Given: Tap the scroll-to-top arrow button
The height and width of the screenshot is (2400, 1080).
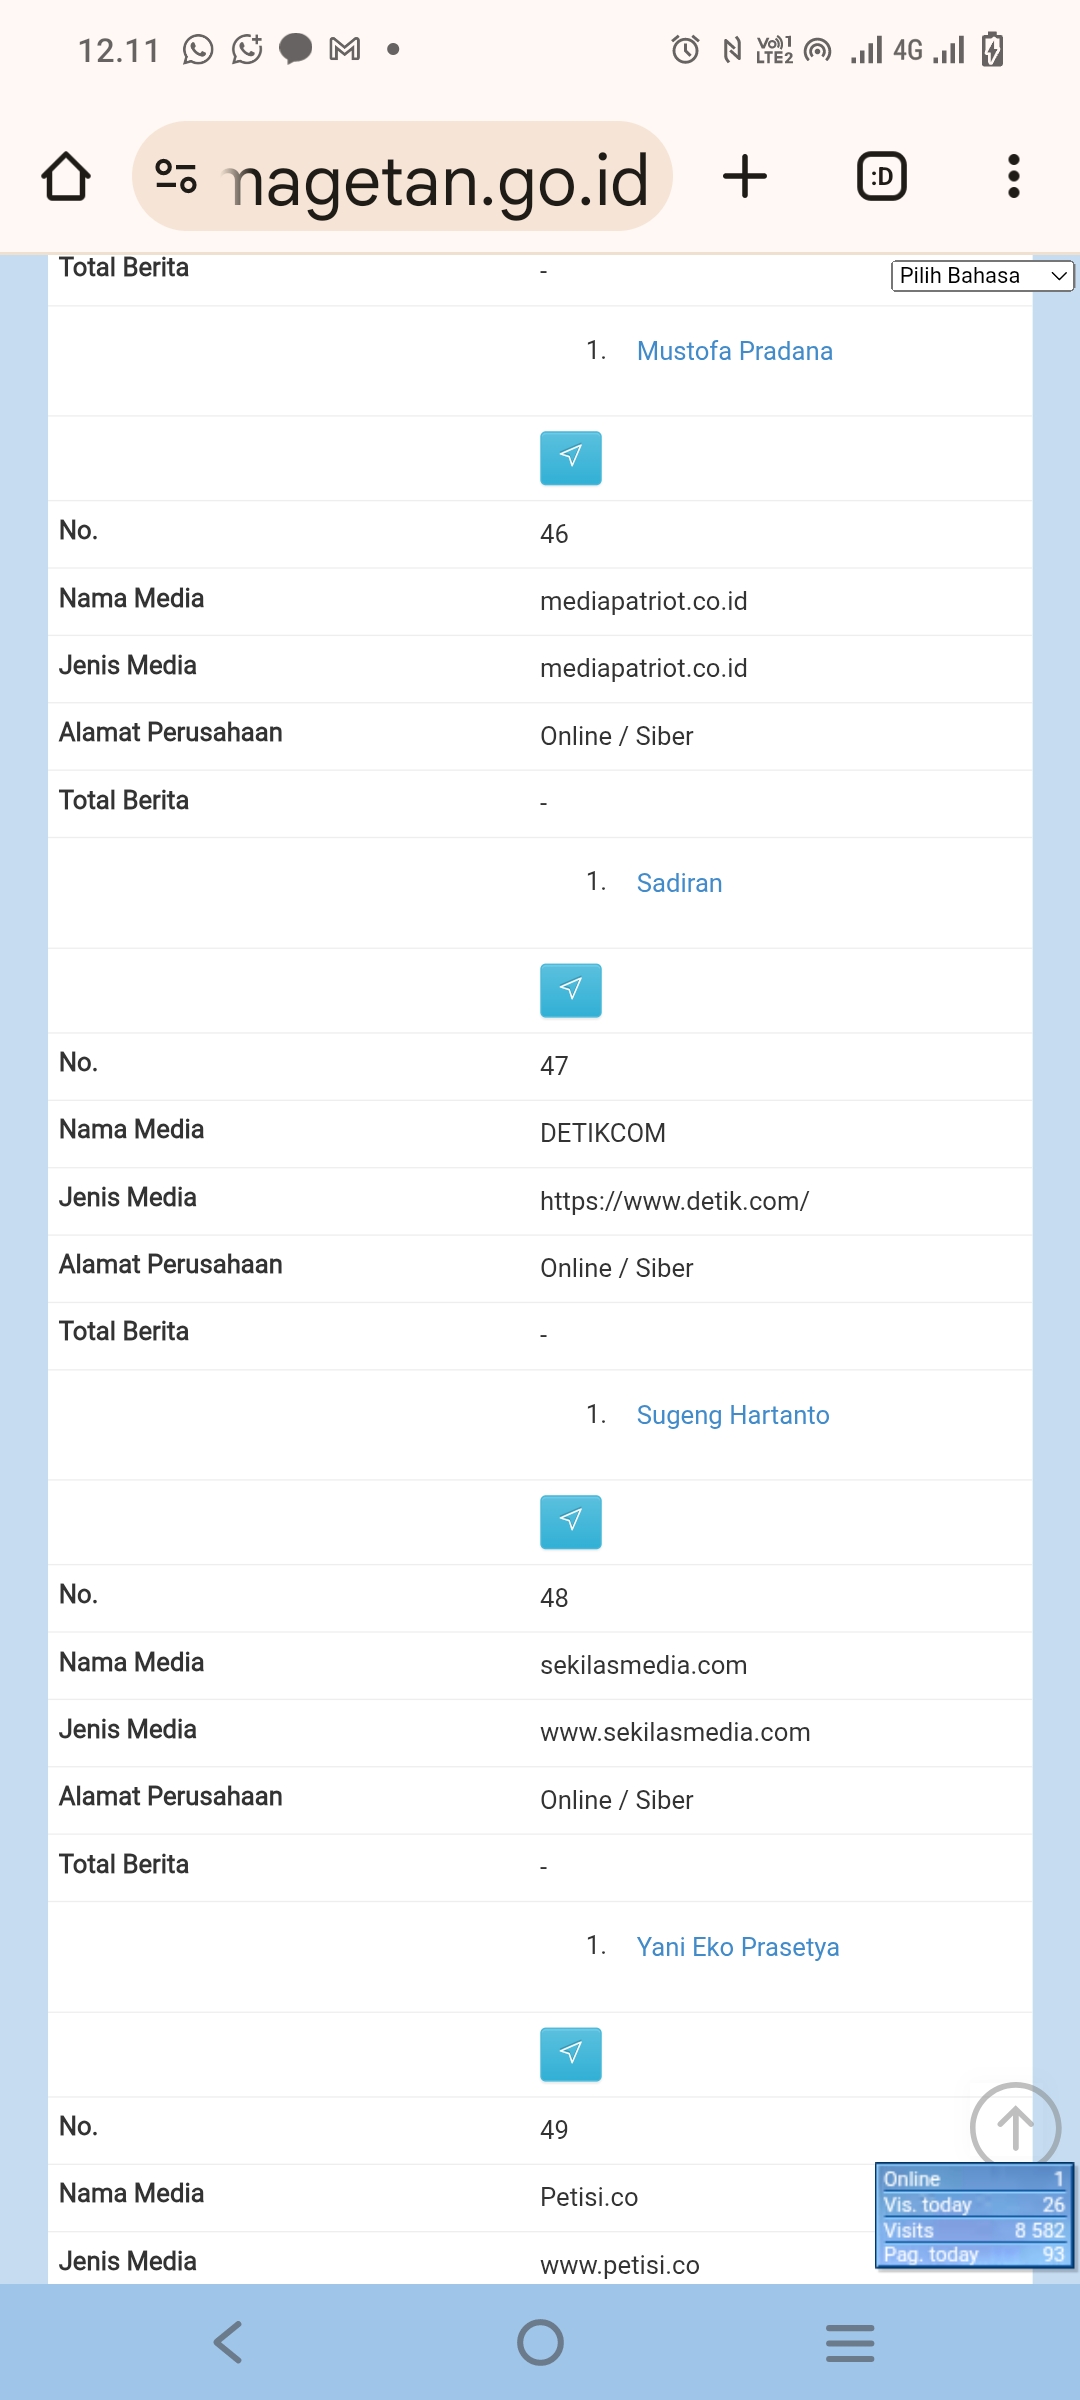Looking at the screenshot, I should coord(1015,2127).
